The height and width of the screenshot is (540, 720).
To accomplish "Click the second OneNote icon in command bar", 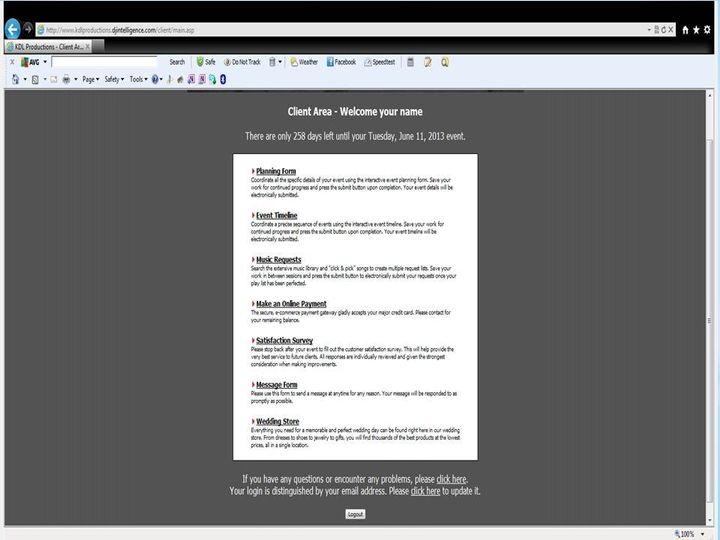I will pyautogui.click(x=202, y=79).
